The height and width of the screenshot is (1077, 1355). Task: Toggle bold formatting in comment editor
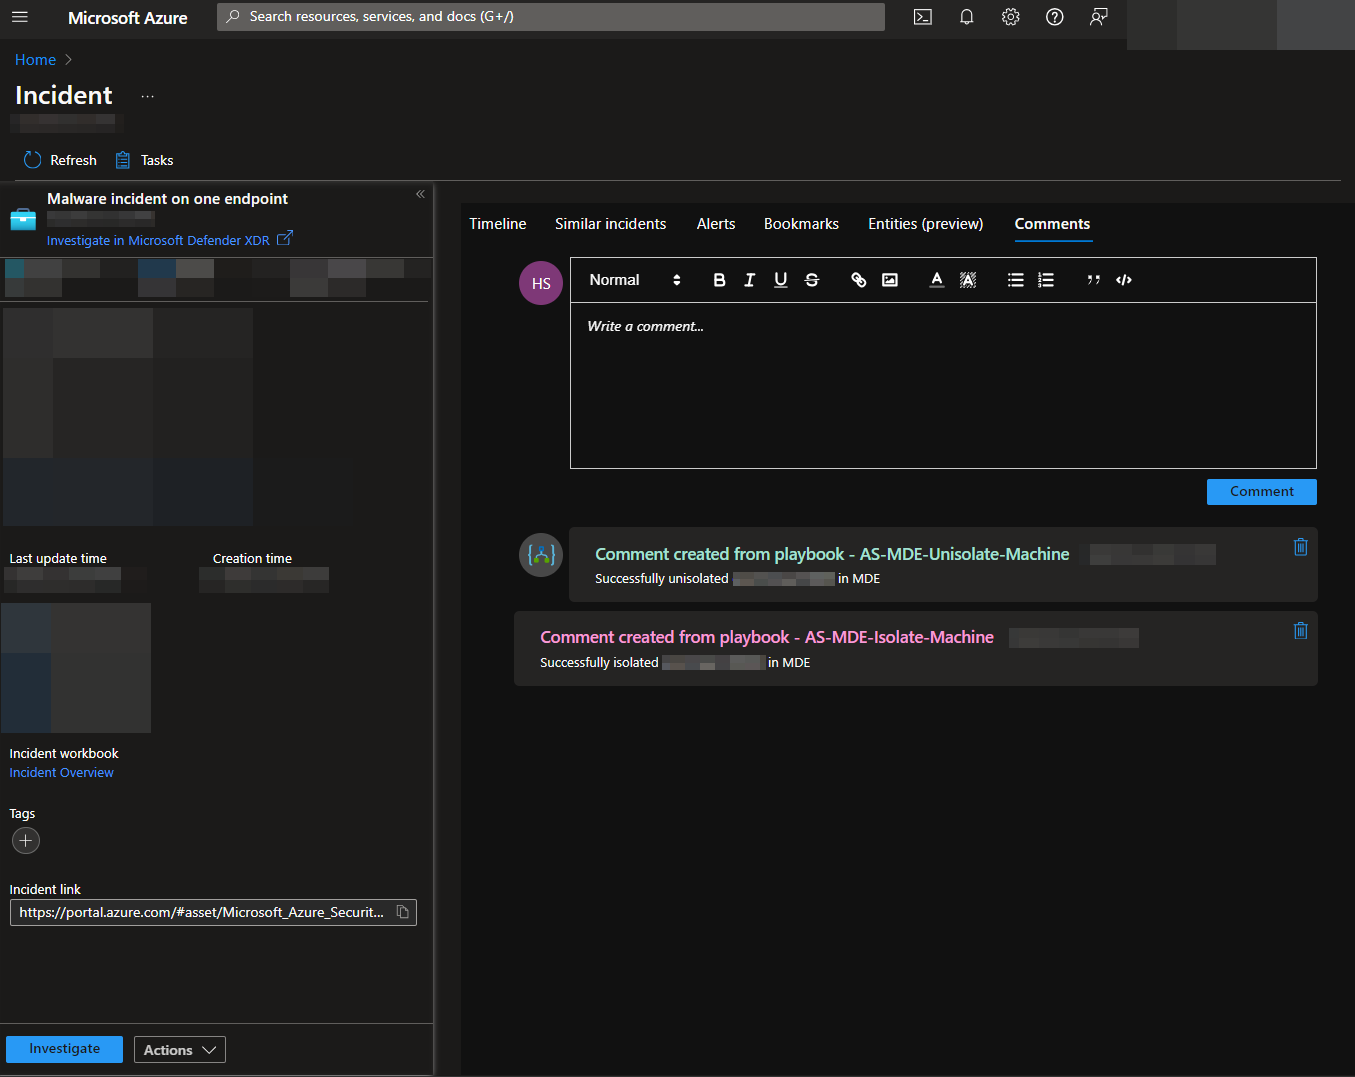click(x=719, y=280)
